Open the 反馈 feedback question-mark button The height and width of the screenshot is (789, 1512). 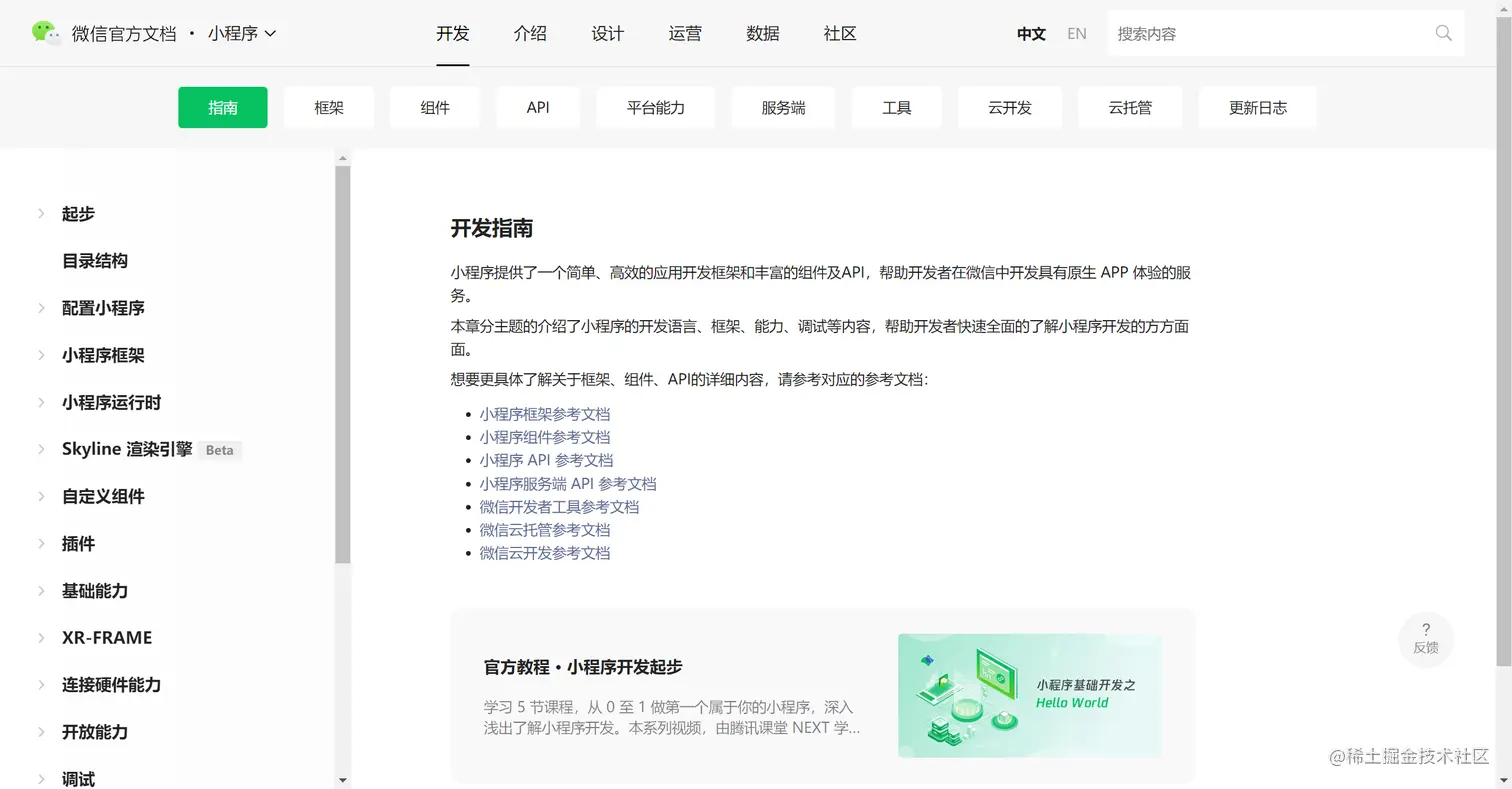1425,638
